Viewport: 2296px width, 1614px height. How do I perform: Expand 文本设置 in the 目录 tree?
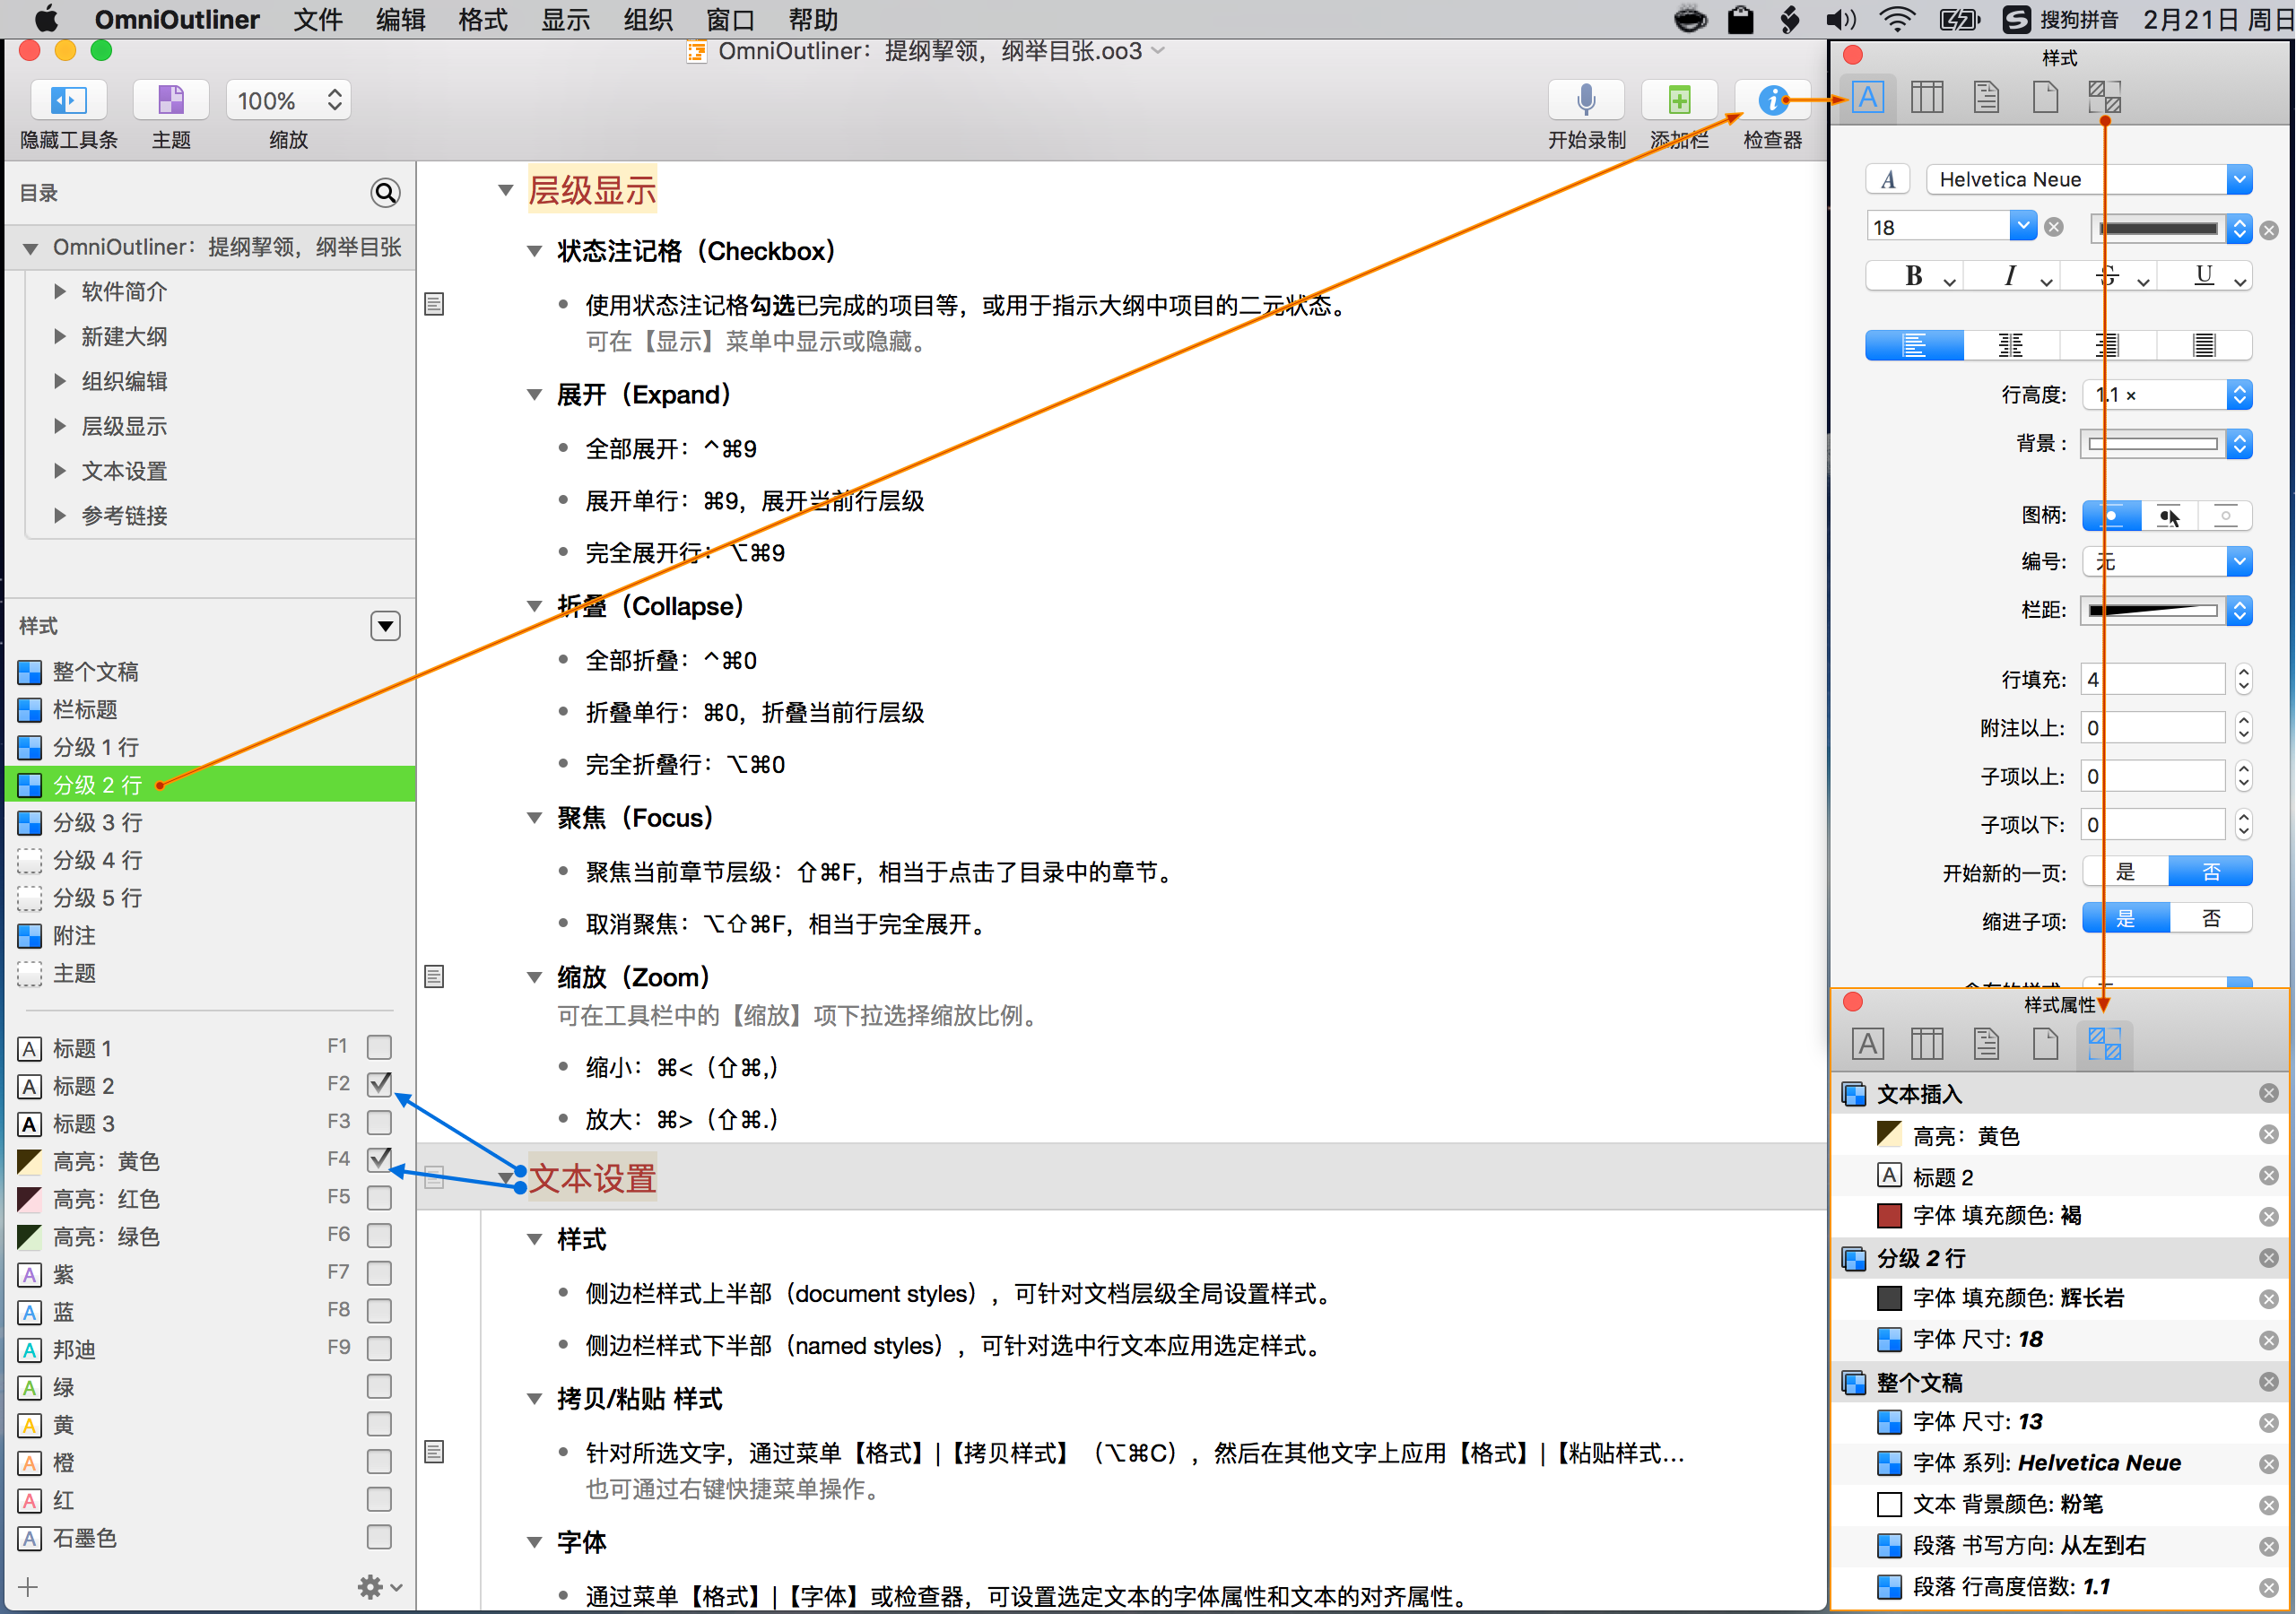pos(60,470)
